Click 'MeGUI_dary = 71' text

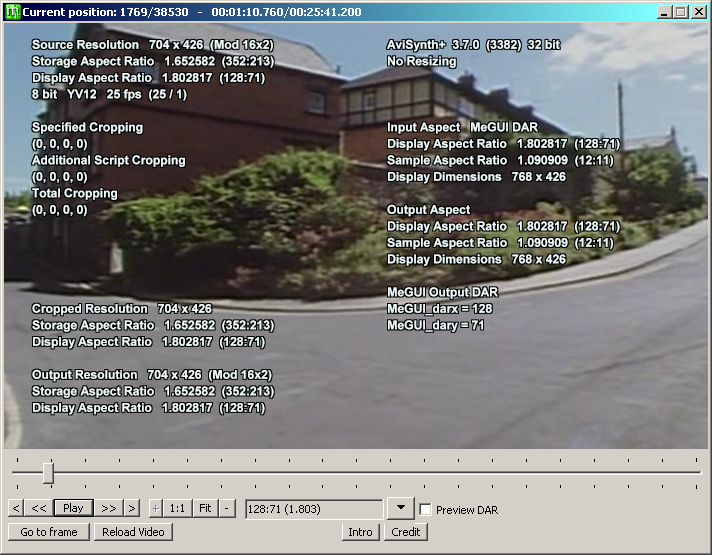point(435,325)
